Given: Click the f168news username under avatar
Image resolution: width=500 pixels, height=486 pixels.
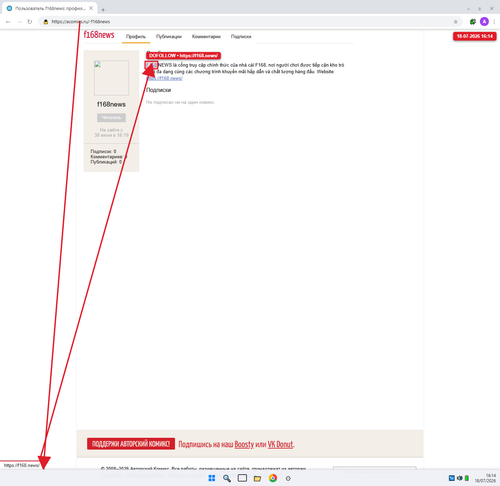Looking at the screenshot, I should 111,104.
